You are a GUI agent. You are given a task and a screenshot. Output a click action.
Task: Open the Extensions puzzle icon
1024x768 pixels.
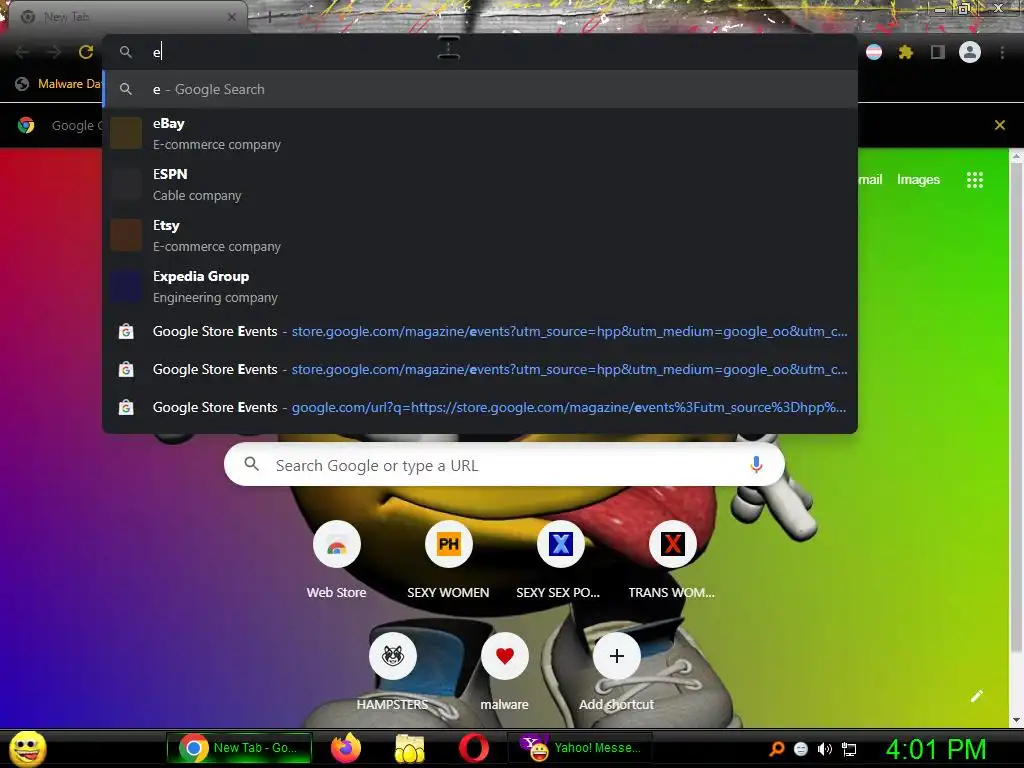905,52
